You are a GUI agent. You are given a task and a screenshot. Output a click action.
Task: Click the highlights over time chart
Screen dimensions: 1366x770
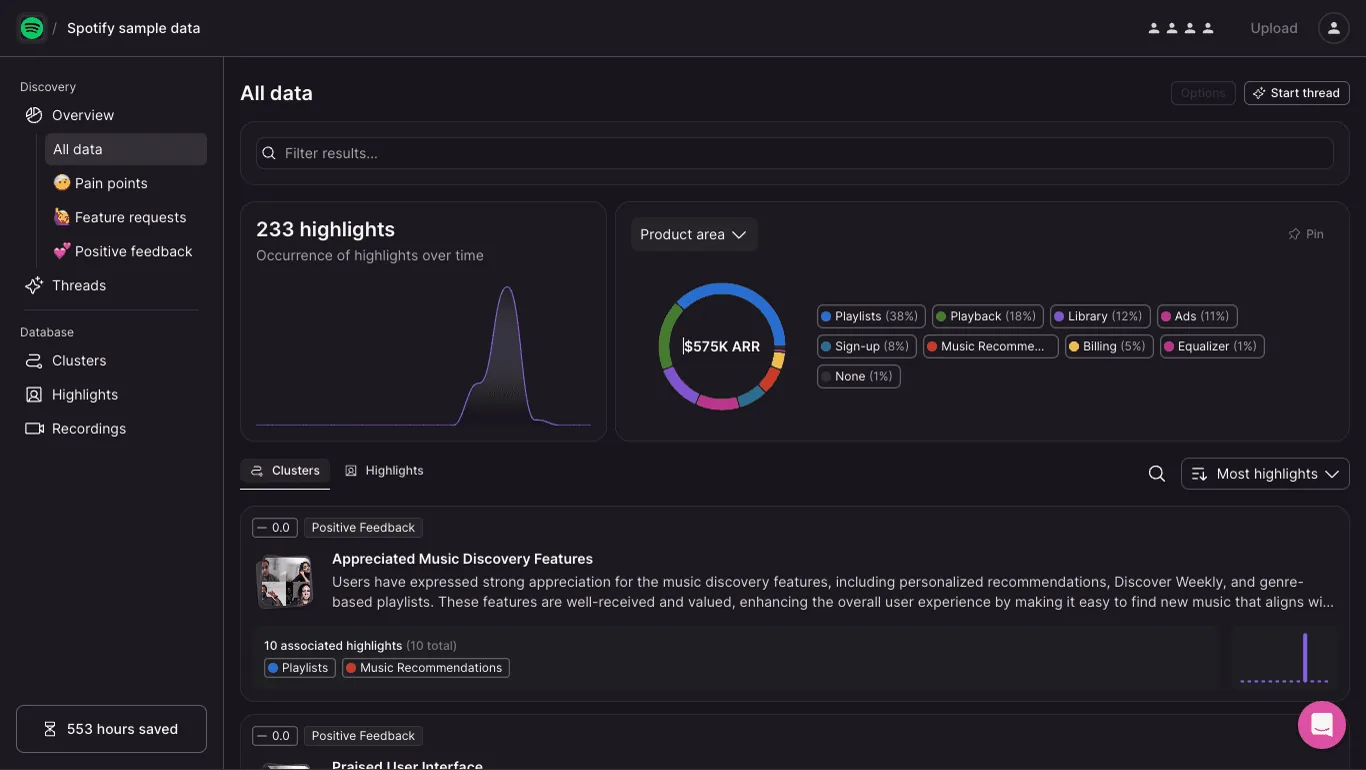tap(423, 356)
